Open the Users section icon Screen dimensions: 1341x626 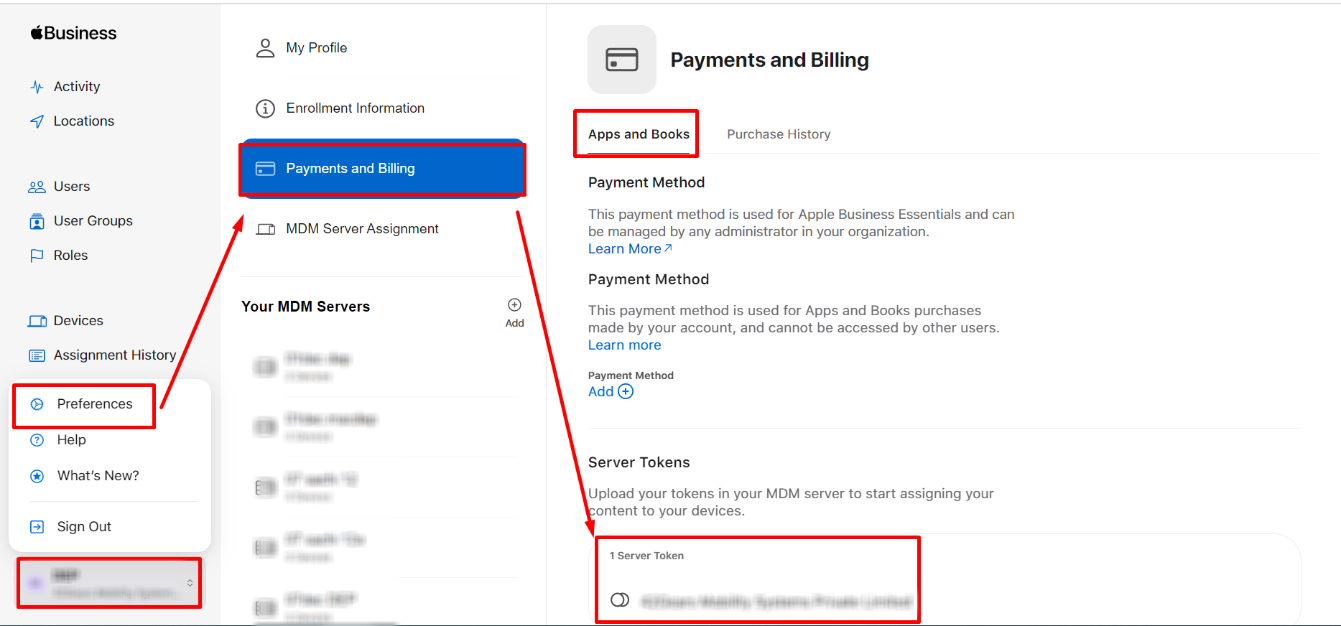(35, 186)
